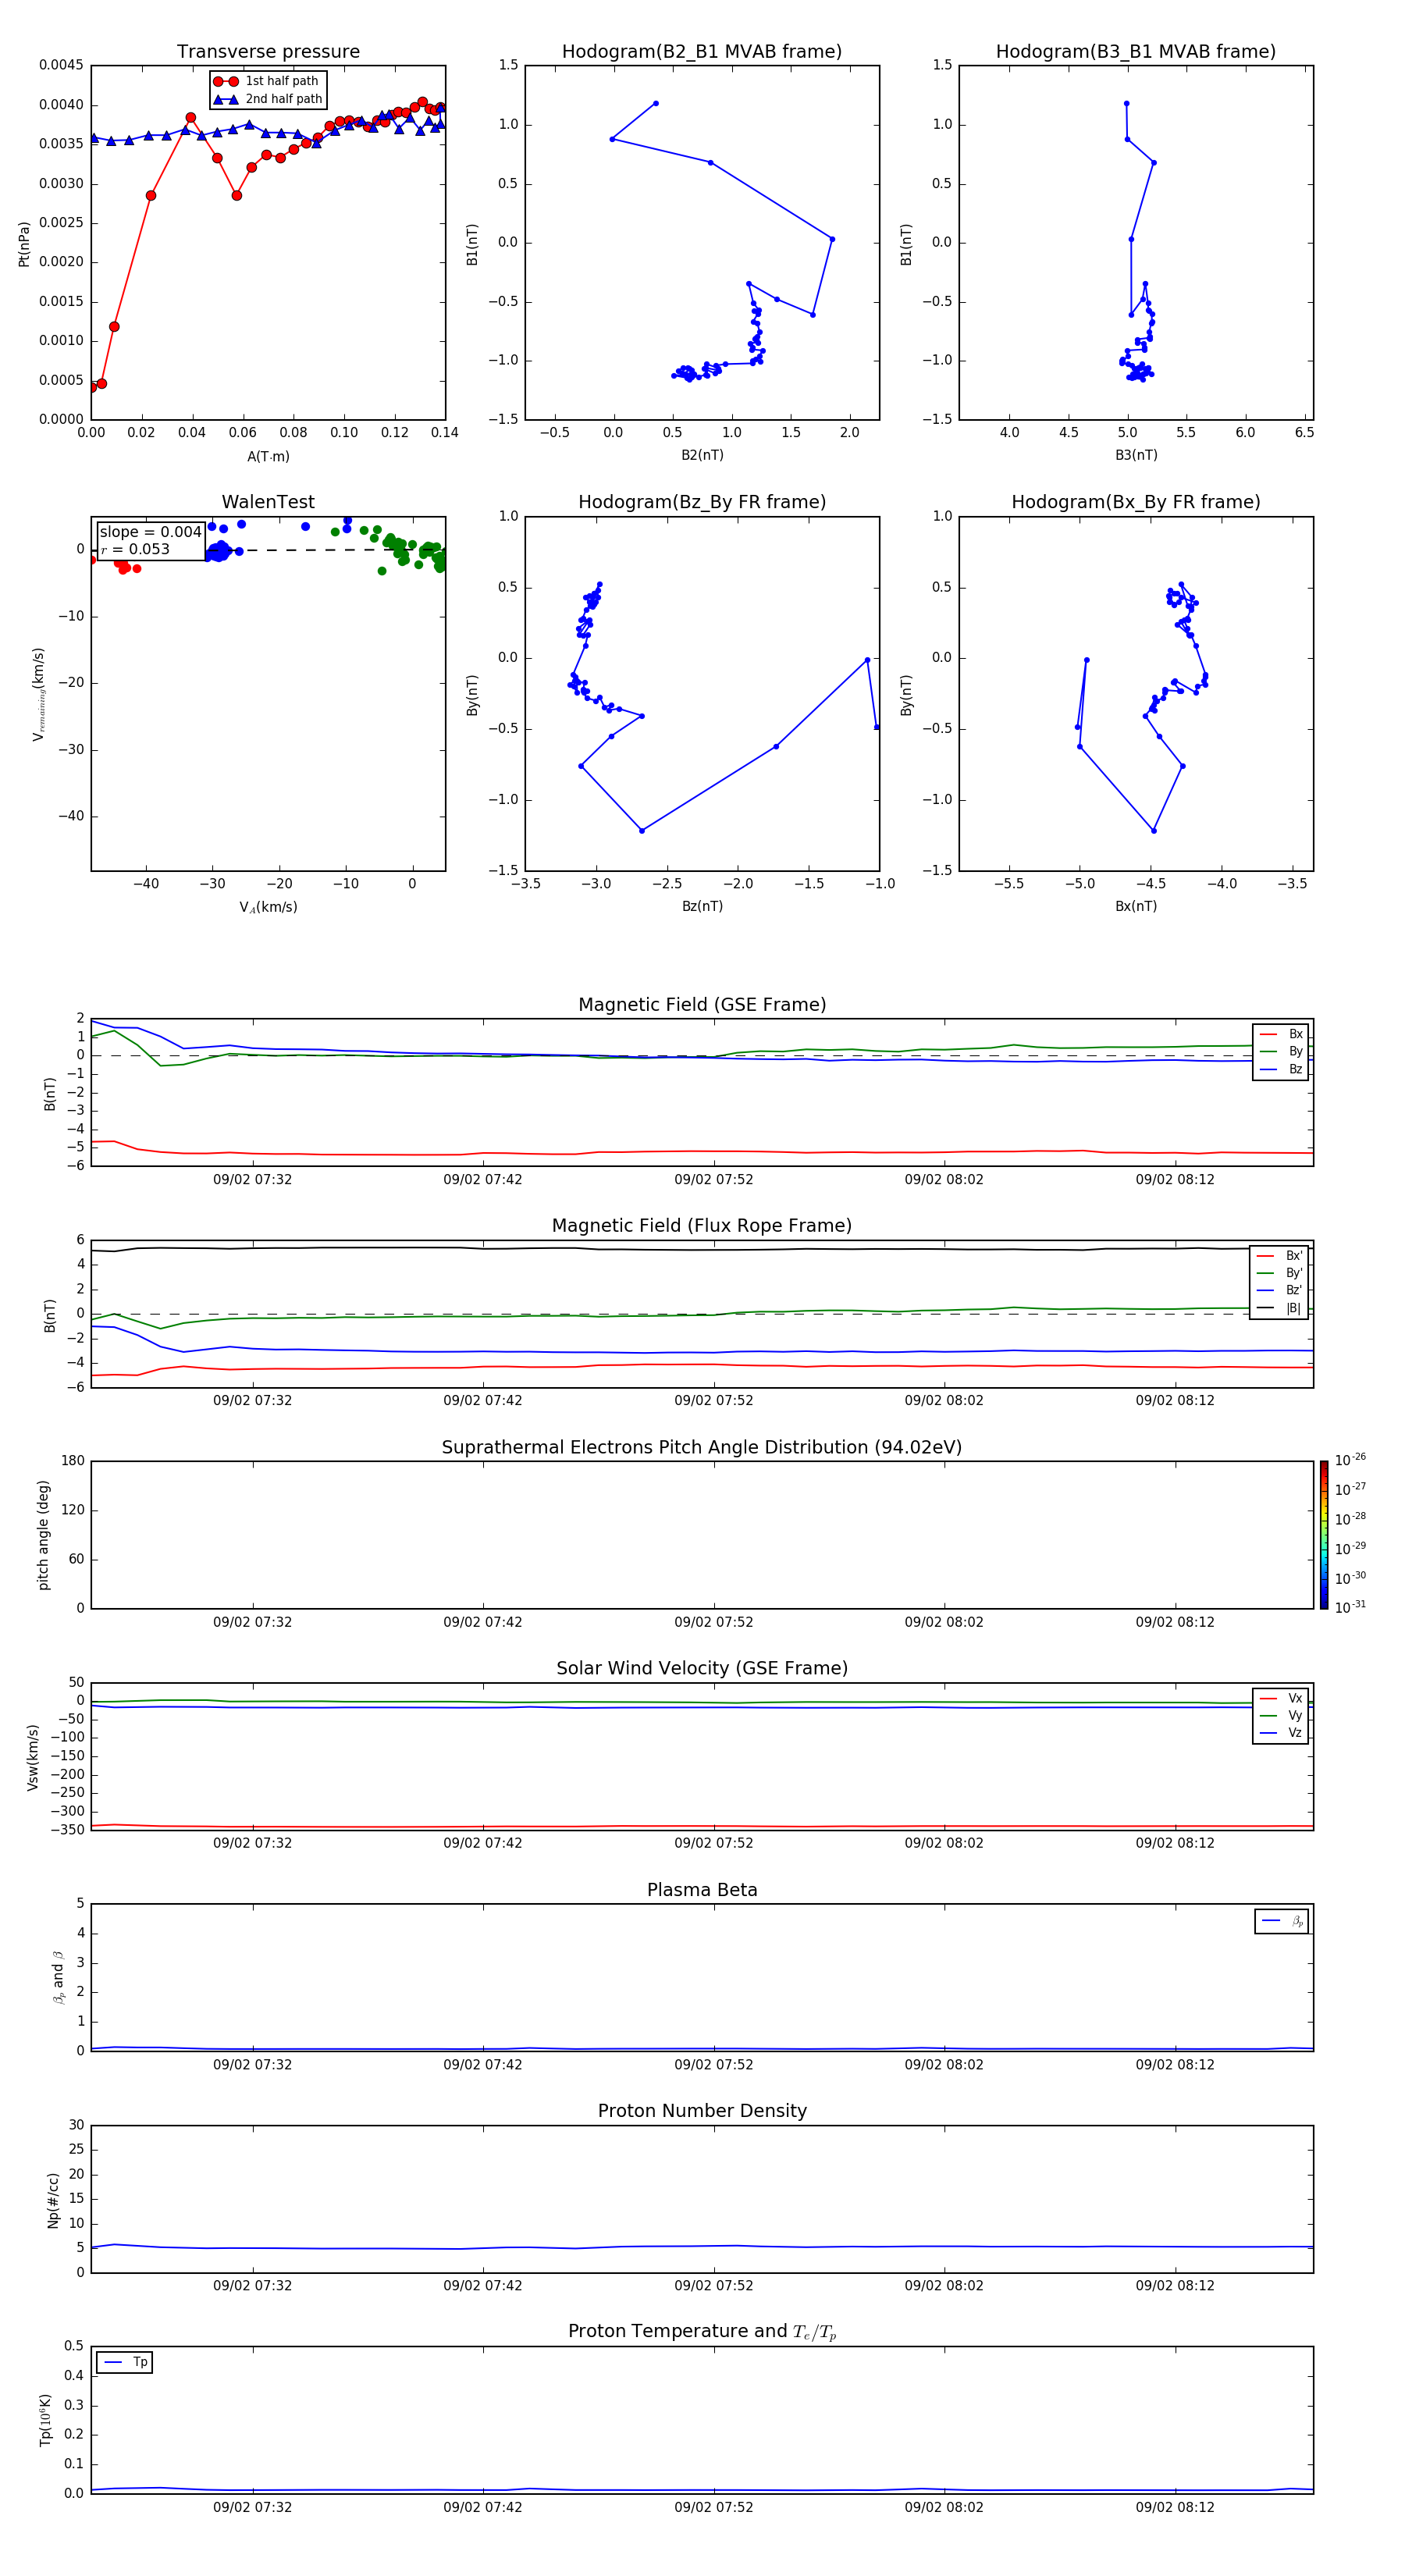This screenshot has height=2576, width=1405.
Task: Click the Suprathermal Electrons Pitch Angle Distribution title
Action: [702, 1448]
